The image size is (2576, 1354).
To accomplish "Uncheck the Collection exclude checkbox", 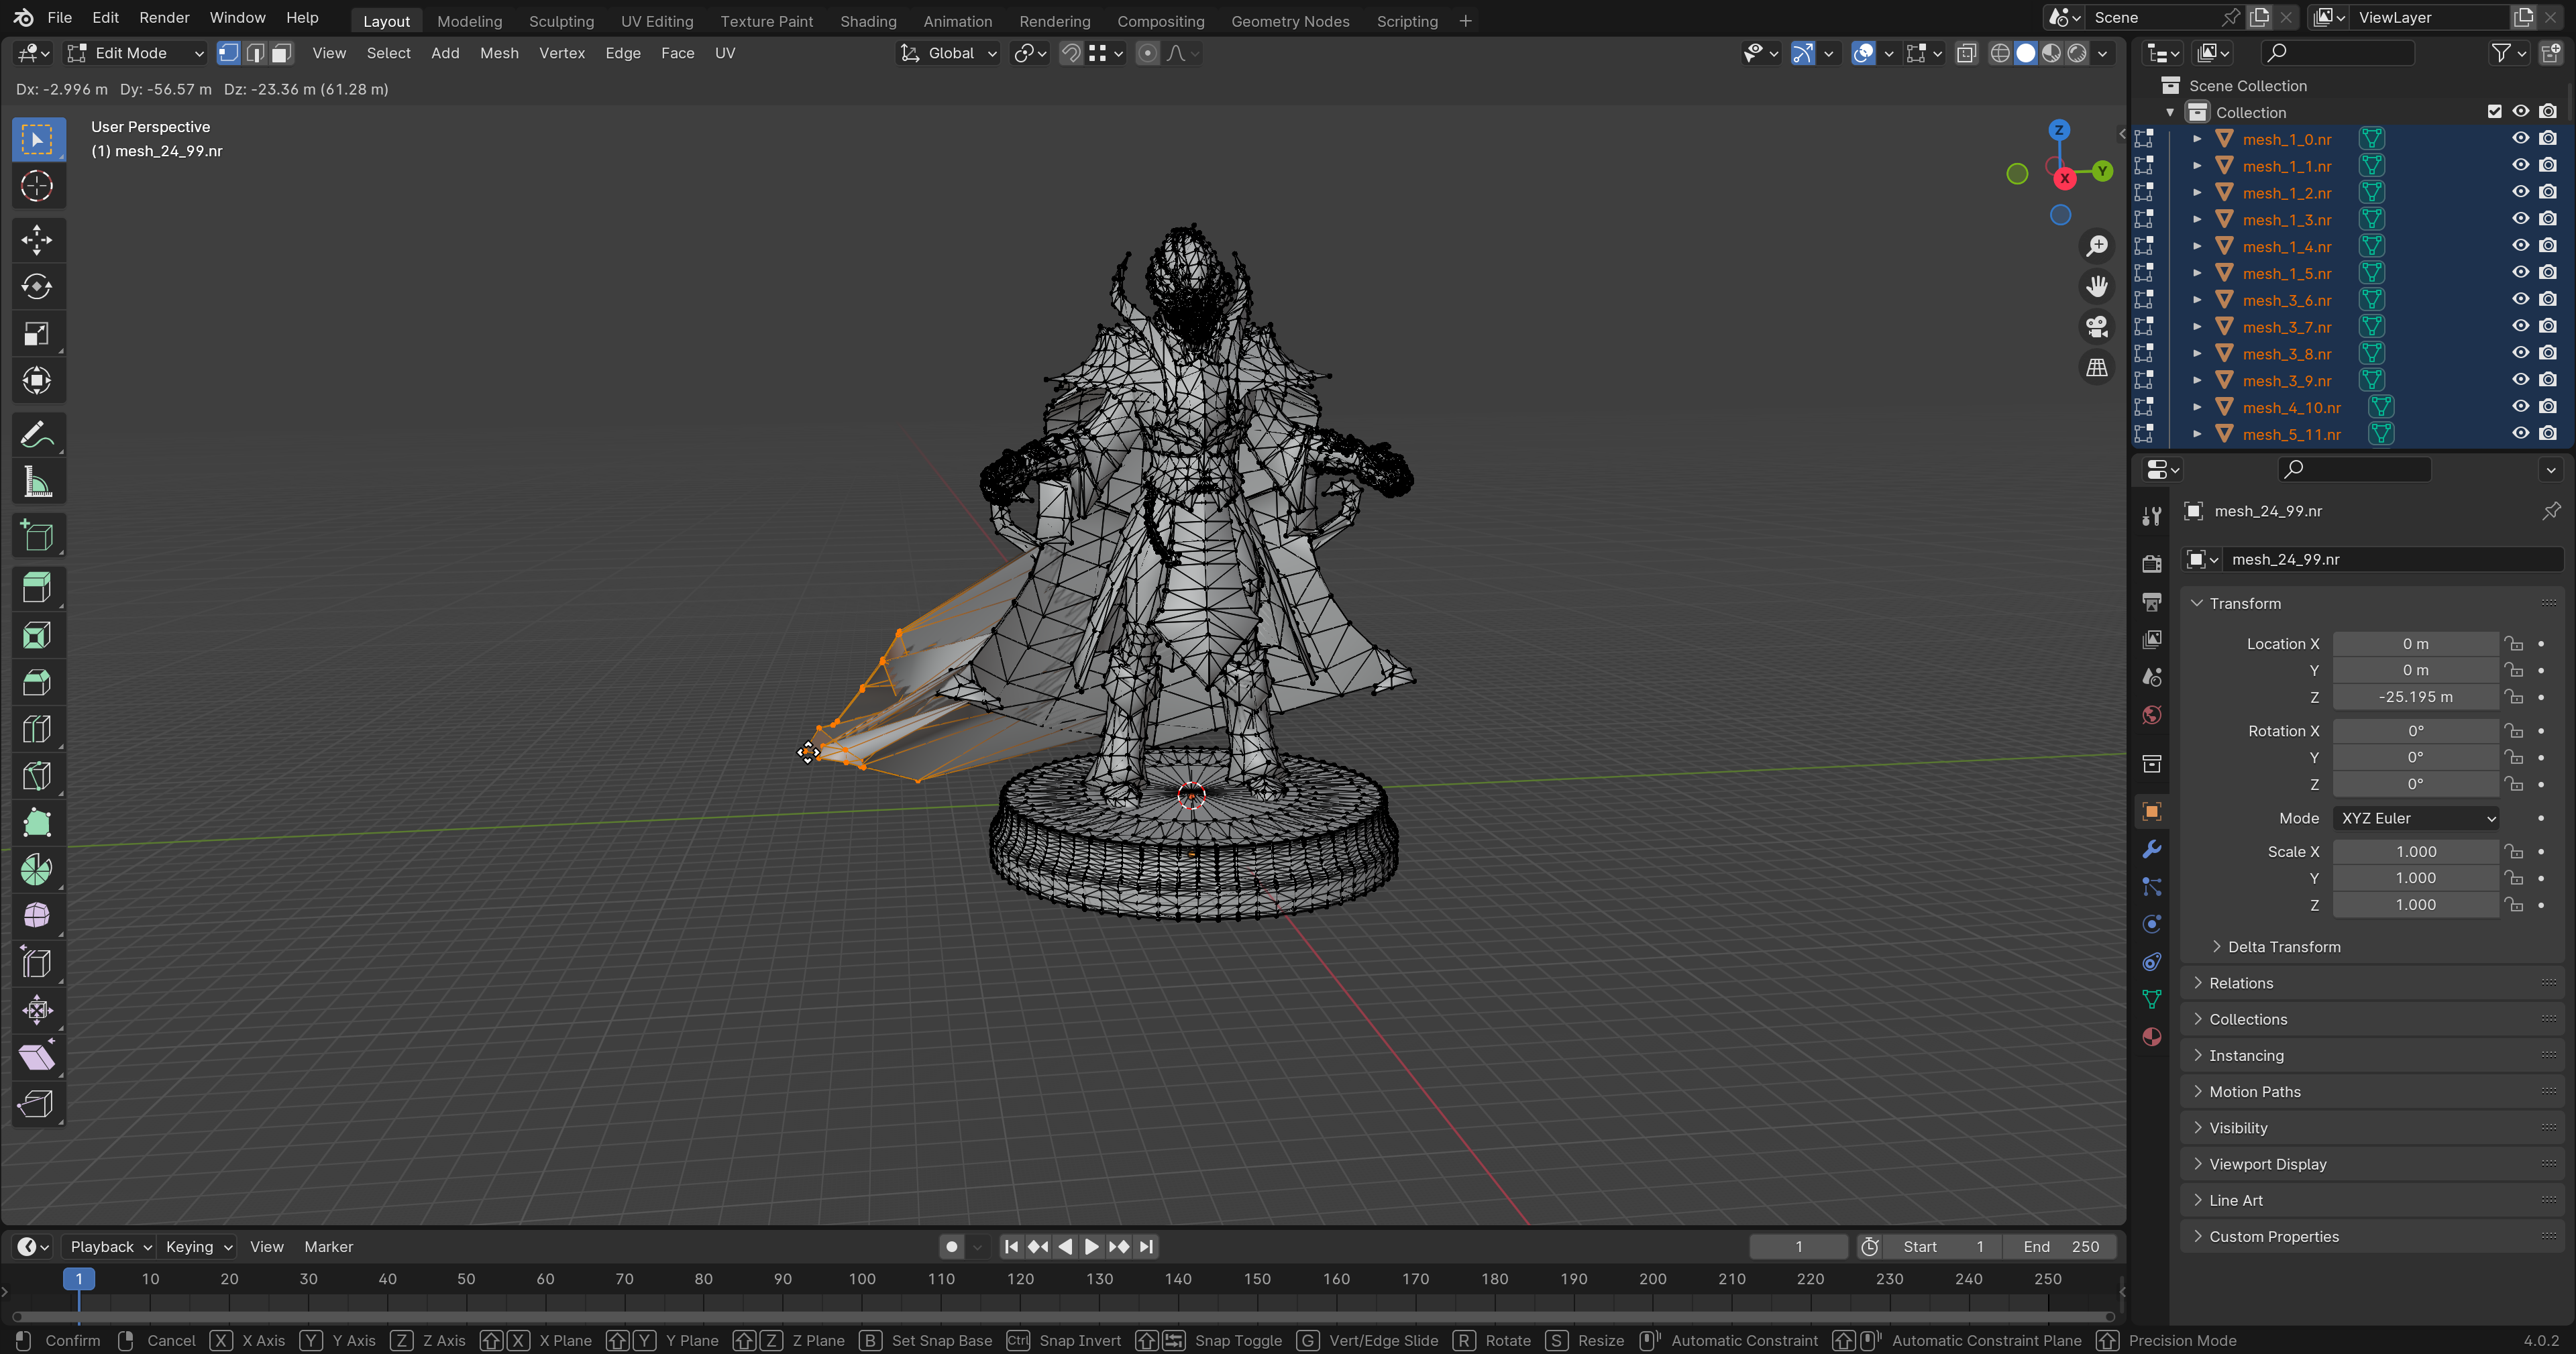I will [x=2494, y=112].
